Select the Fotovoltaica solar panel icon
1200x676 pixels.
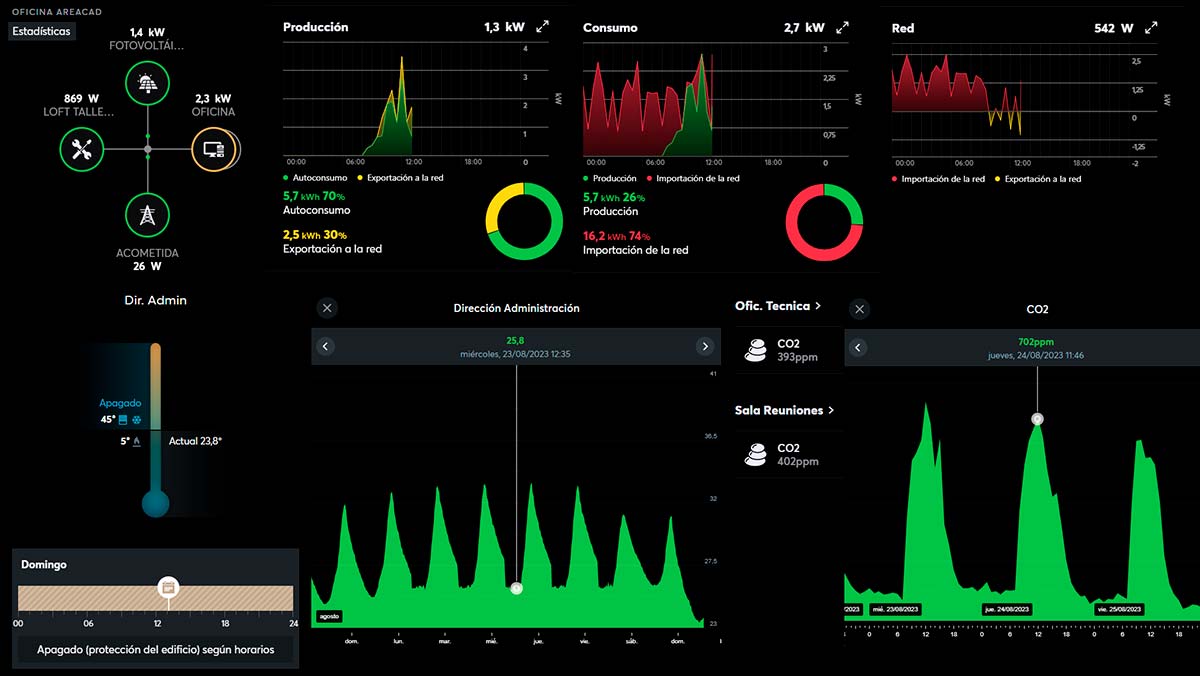pos(147,83)
